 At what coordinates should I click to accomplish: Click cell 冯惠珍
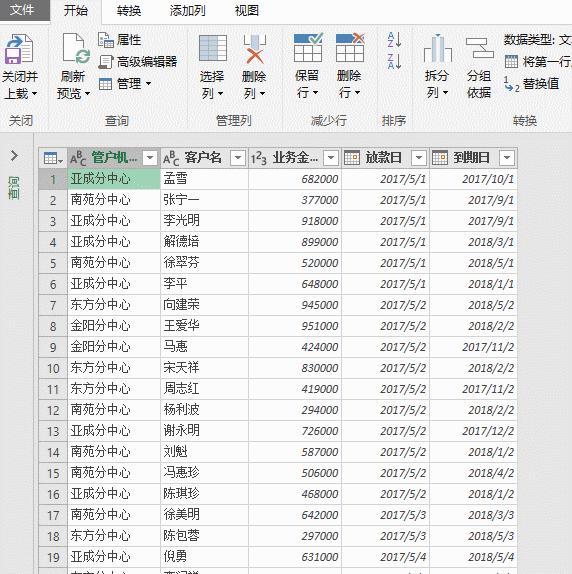(x=204, y=473)
